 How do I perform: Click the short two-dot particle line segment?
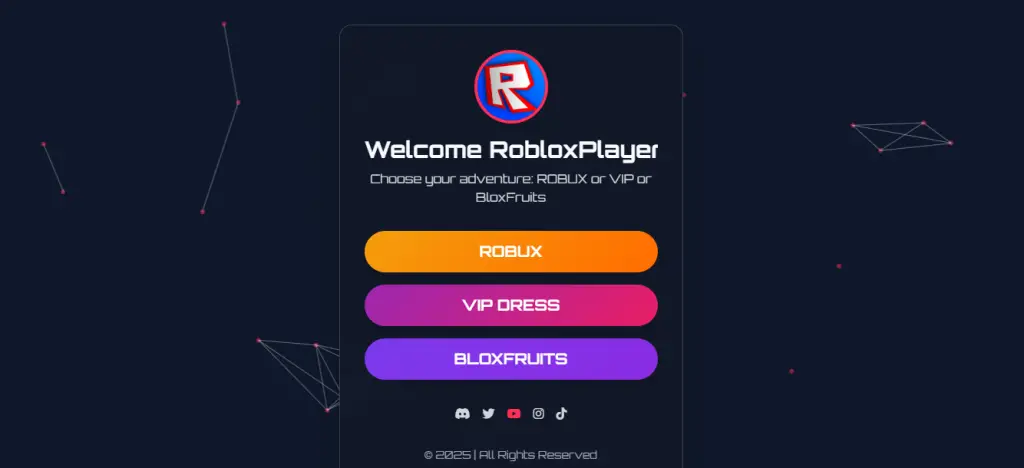(x=53, y=168)
